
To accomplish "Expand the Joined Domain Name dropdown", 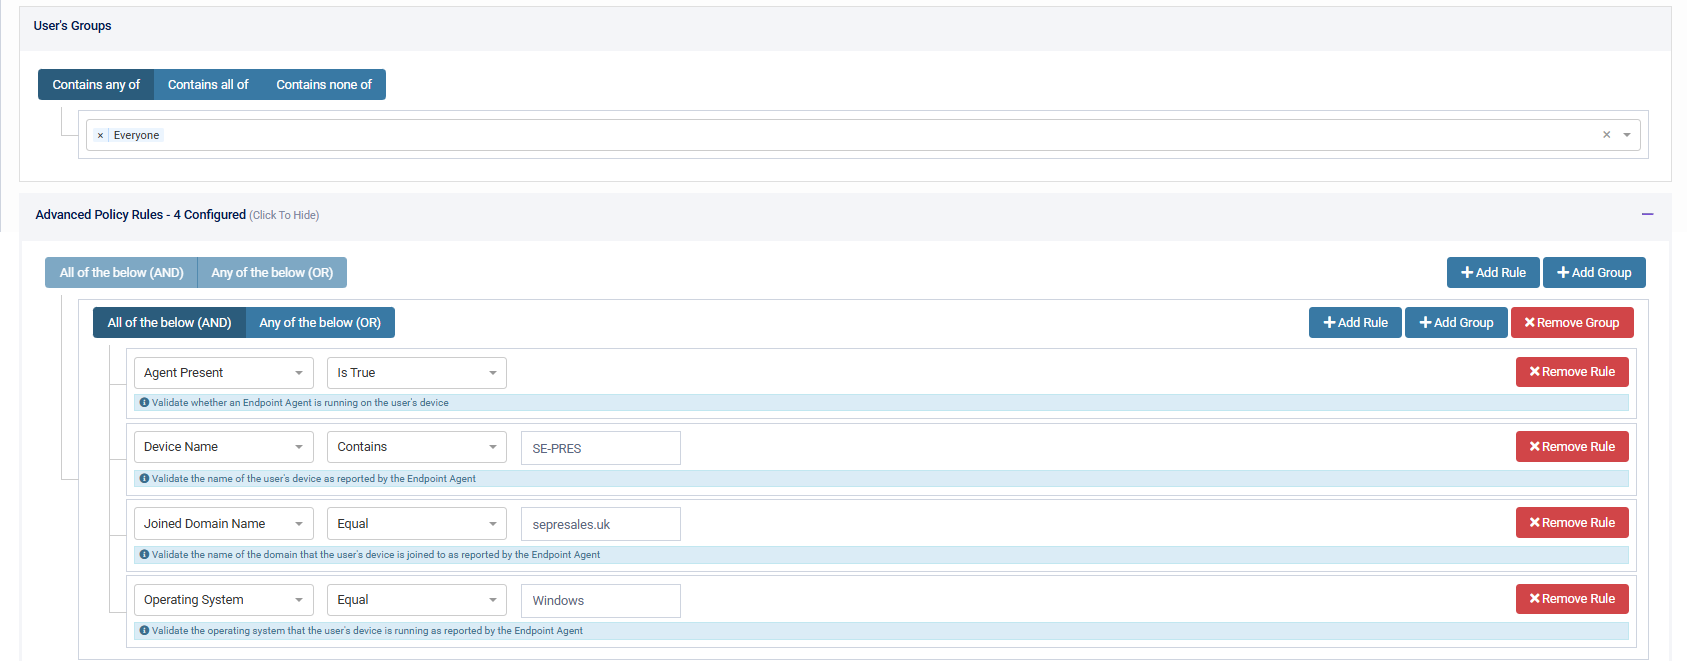I will click(223, 524).
